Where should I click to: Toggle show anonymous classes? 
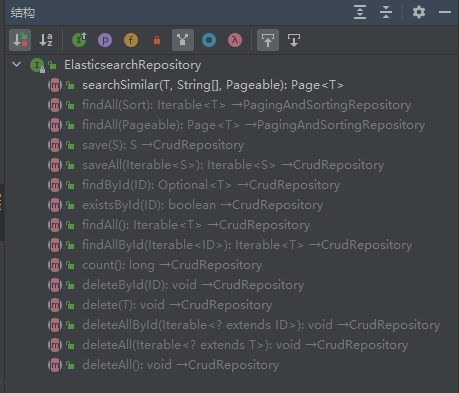209,40
